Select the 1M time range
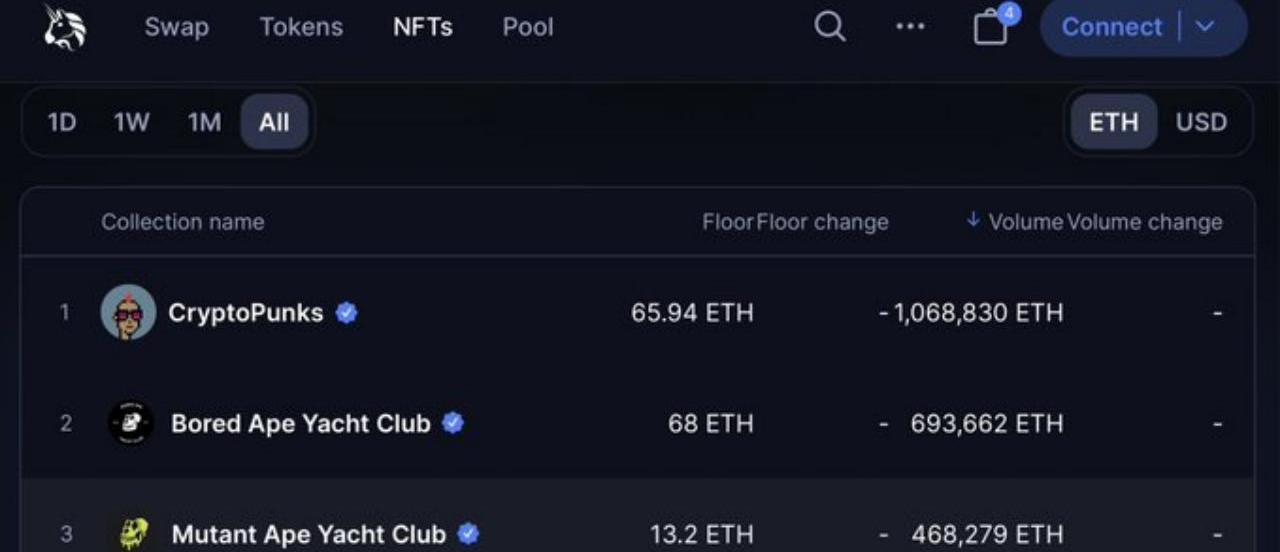The height and width of the screenshot is (552, 1280). tap(204, 123)
